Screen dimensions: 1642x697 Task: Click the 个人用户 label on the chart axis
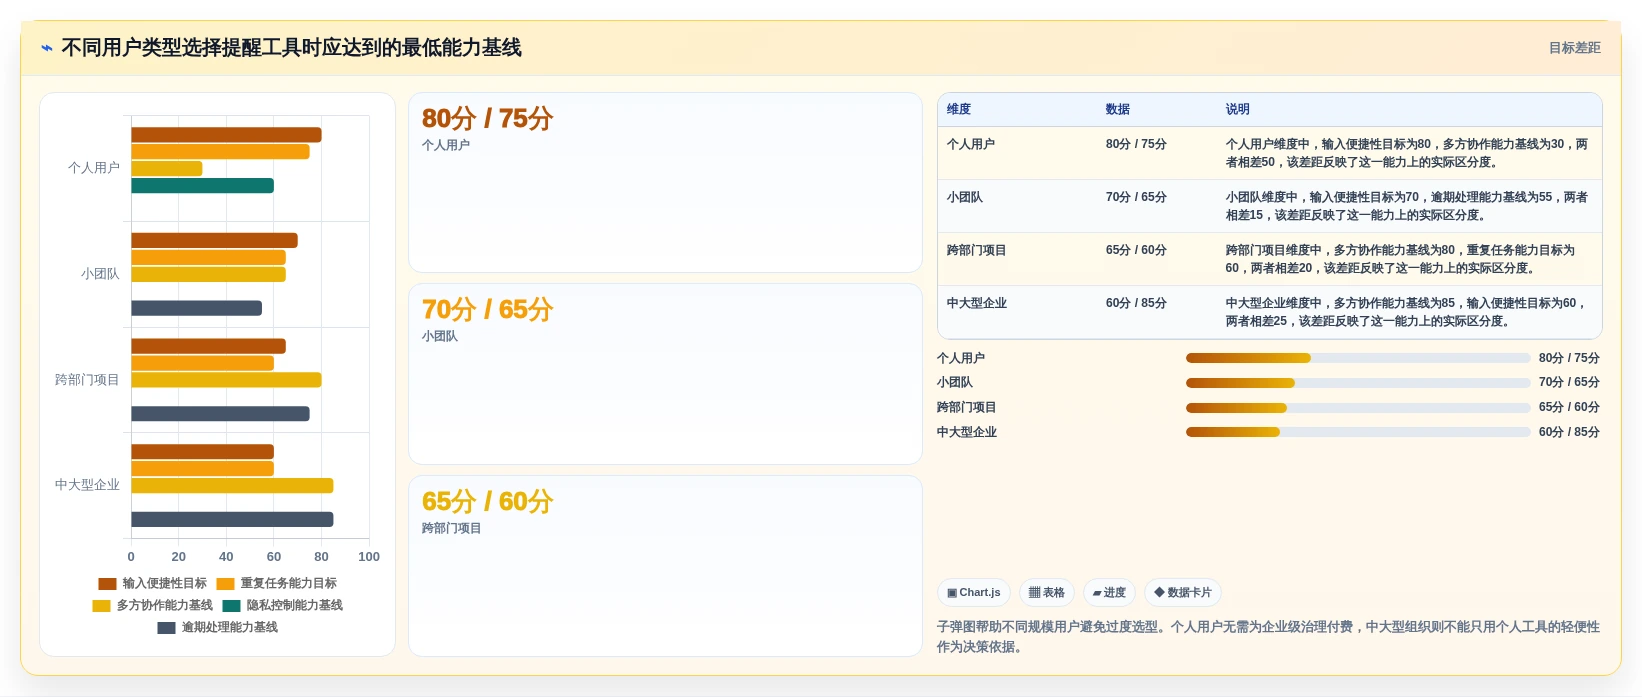(94, 168)
